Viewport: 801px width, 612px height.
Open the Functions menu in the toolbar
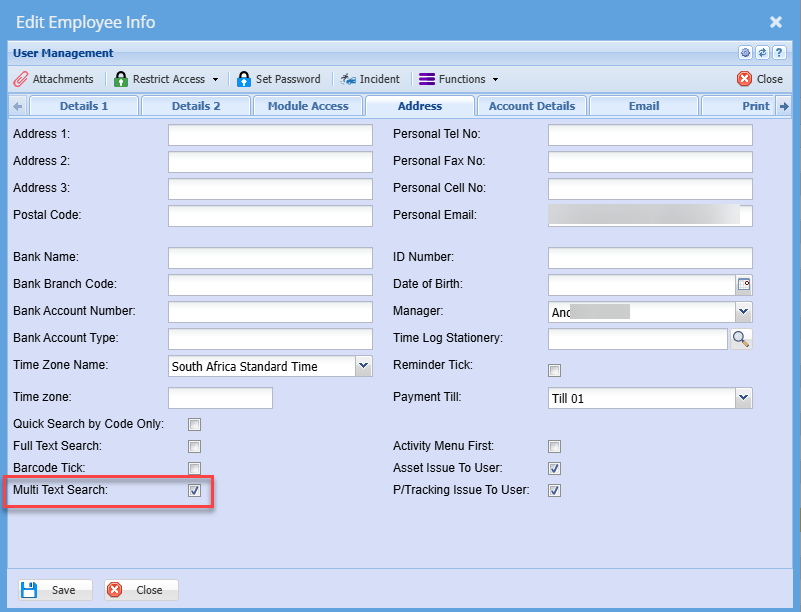coord(458,79)
